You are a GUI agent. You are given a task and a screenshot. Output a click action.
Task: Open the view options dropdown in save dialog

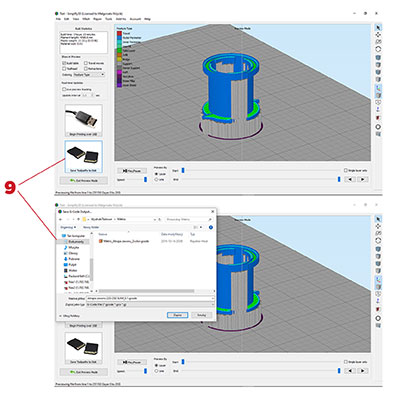click(201, 227)
